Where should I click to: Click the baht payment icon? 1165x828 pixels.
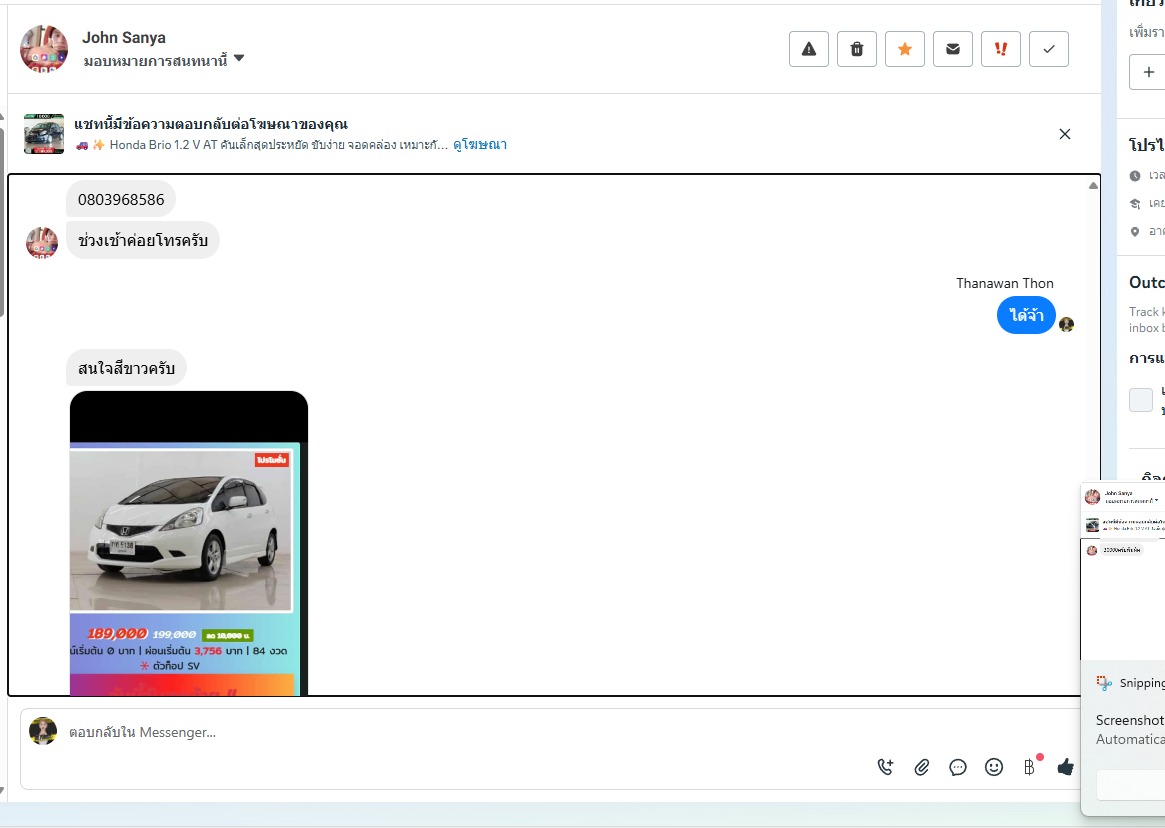(1029, 767)
